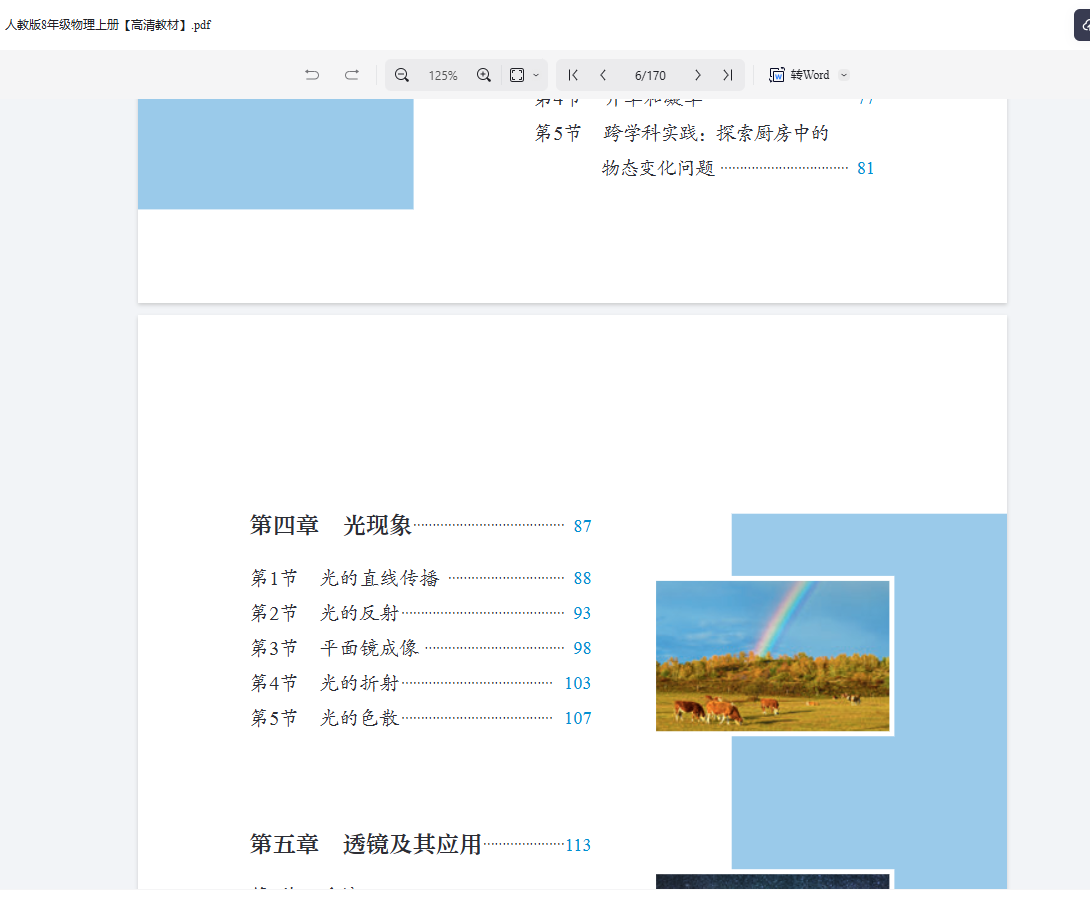Open chapter link 第四章 光现象

click(x=331, y=525)
